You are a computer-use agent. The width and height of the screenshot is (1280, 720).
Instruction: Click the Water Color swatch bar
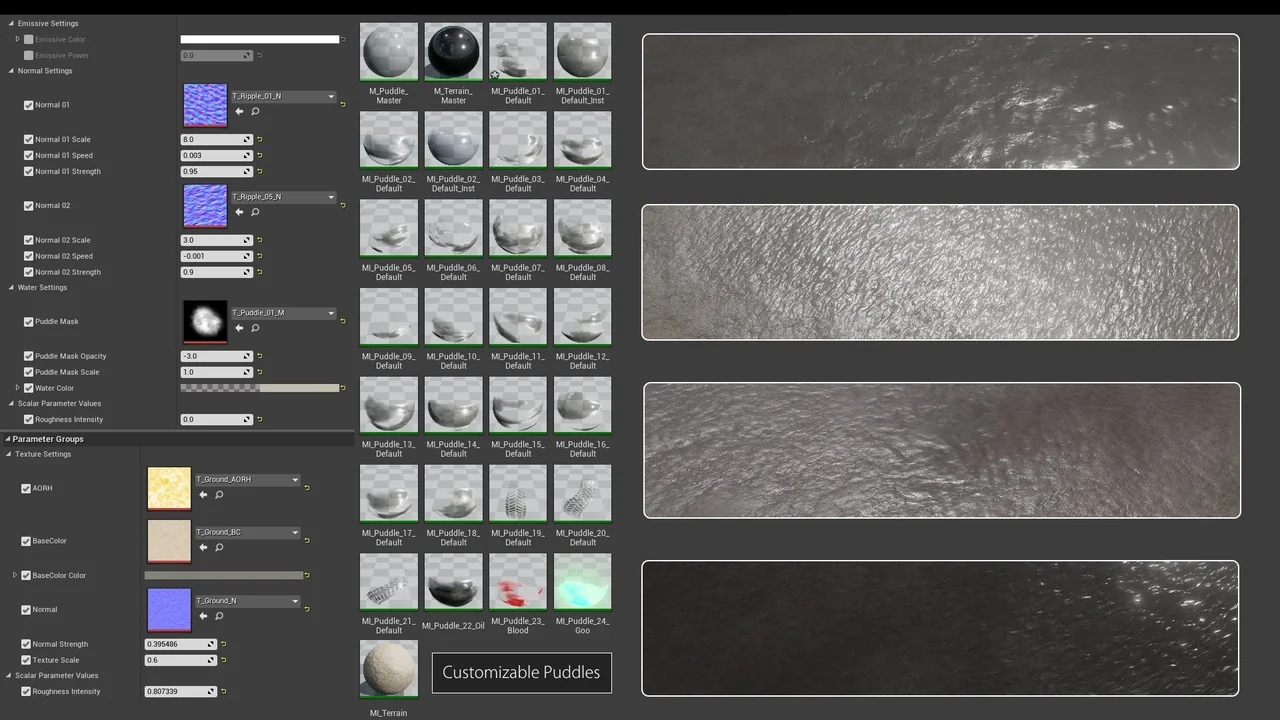[260, 388]
